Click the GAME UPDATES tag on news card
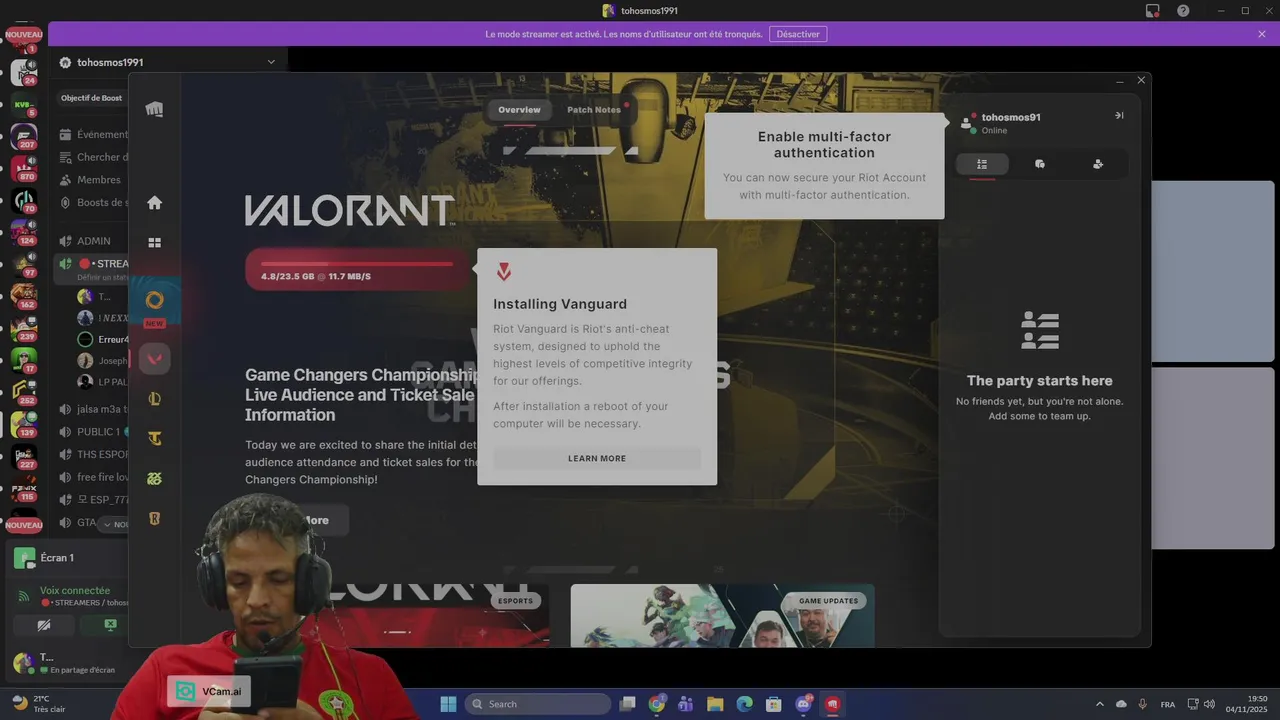Screen dimensions: 1280x720 pyautogui.click(x=828, y=601)
